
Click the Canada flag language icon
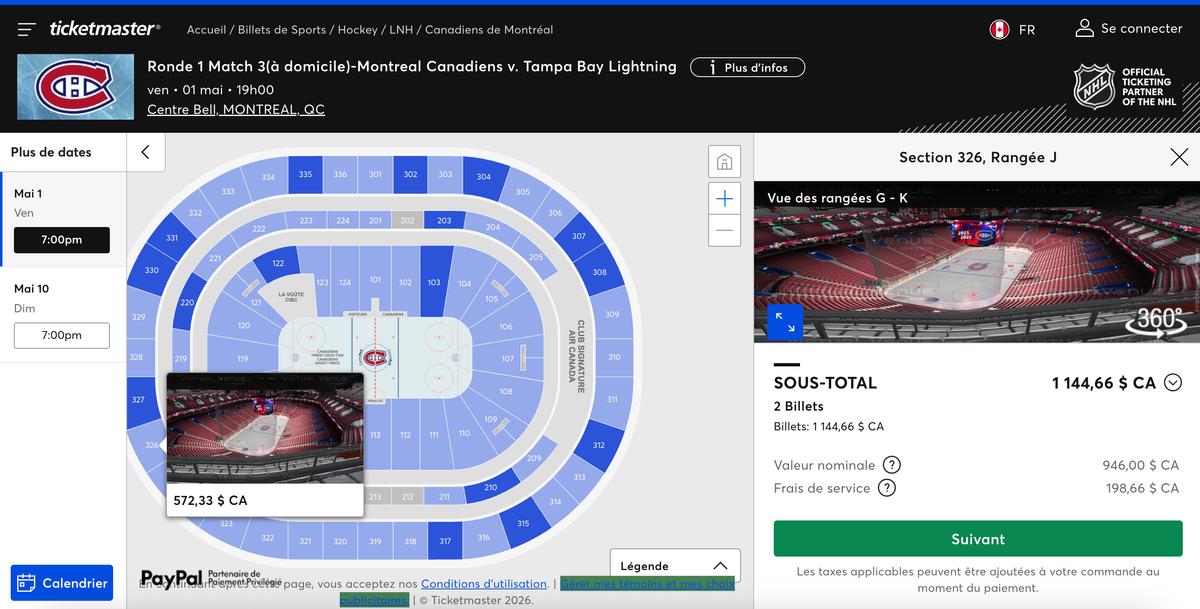(x=999, y=29)
